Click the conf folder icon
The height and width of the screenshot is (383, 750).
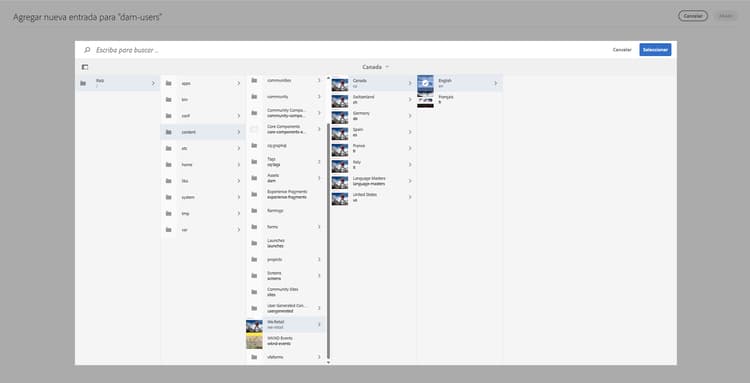click(168, 116)
